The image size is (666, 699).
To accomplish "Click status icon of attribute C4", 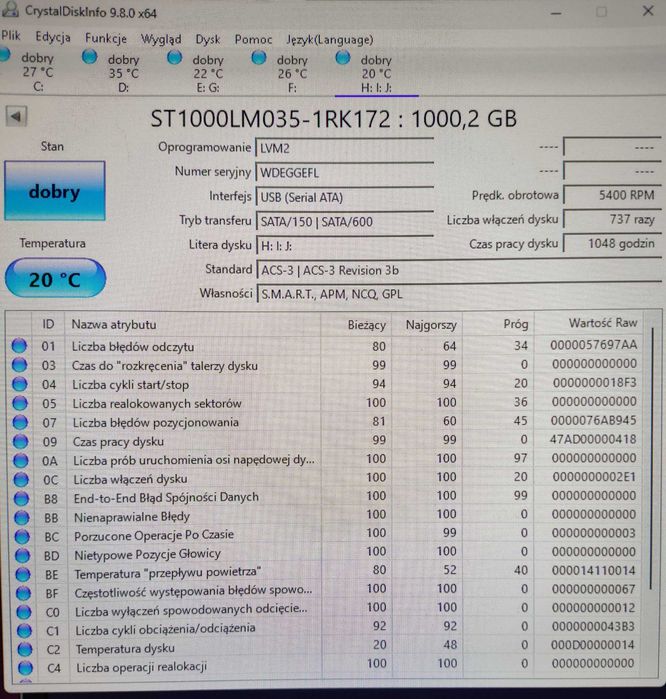I will tap(25, 667).
